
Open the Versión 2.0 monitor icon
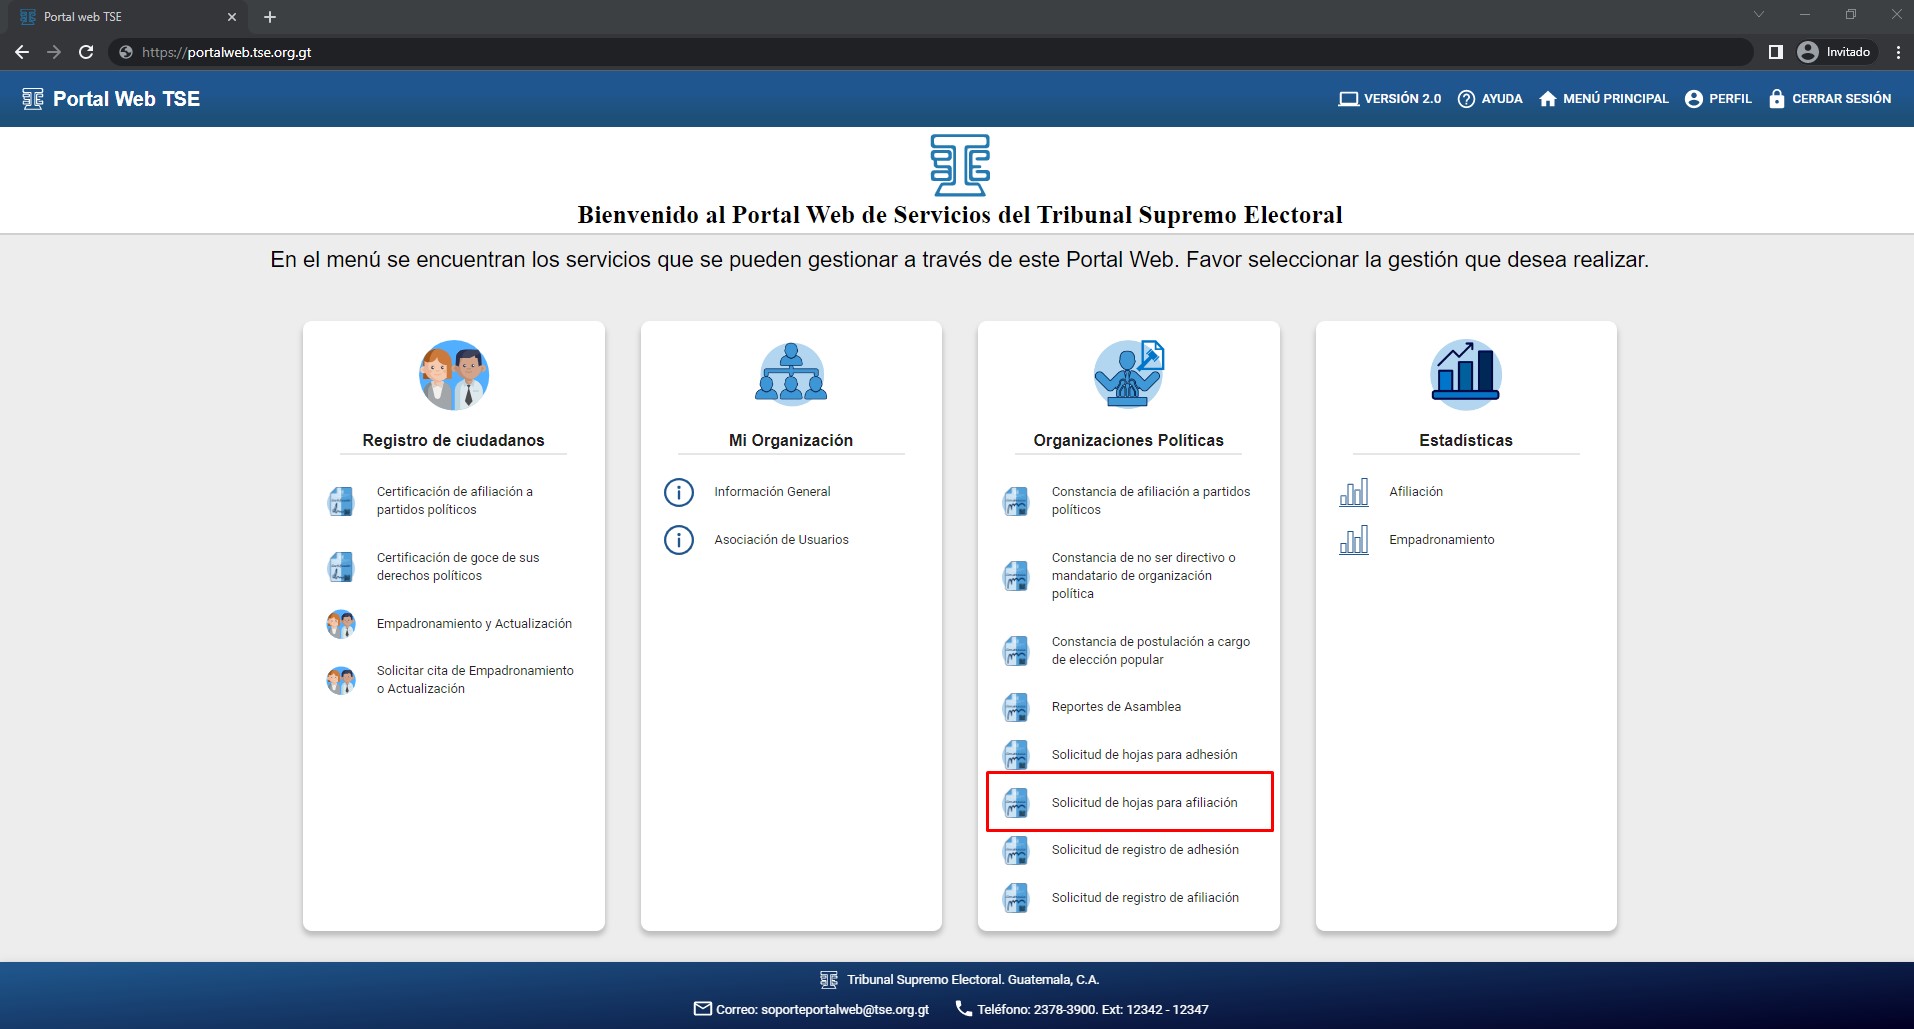(x=1348, y=99)
